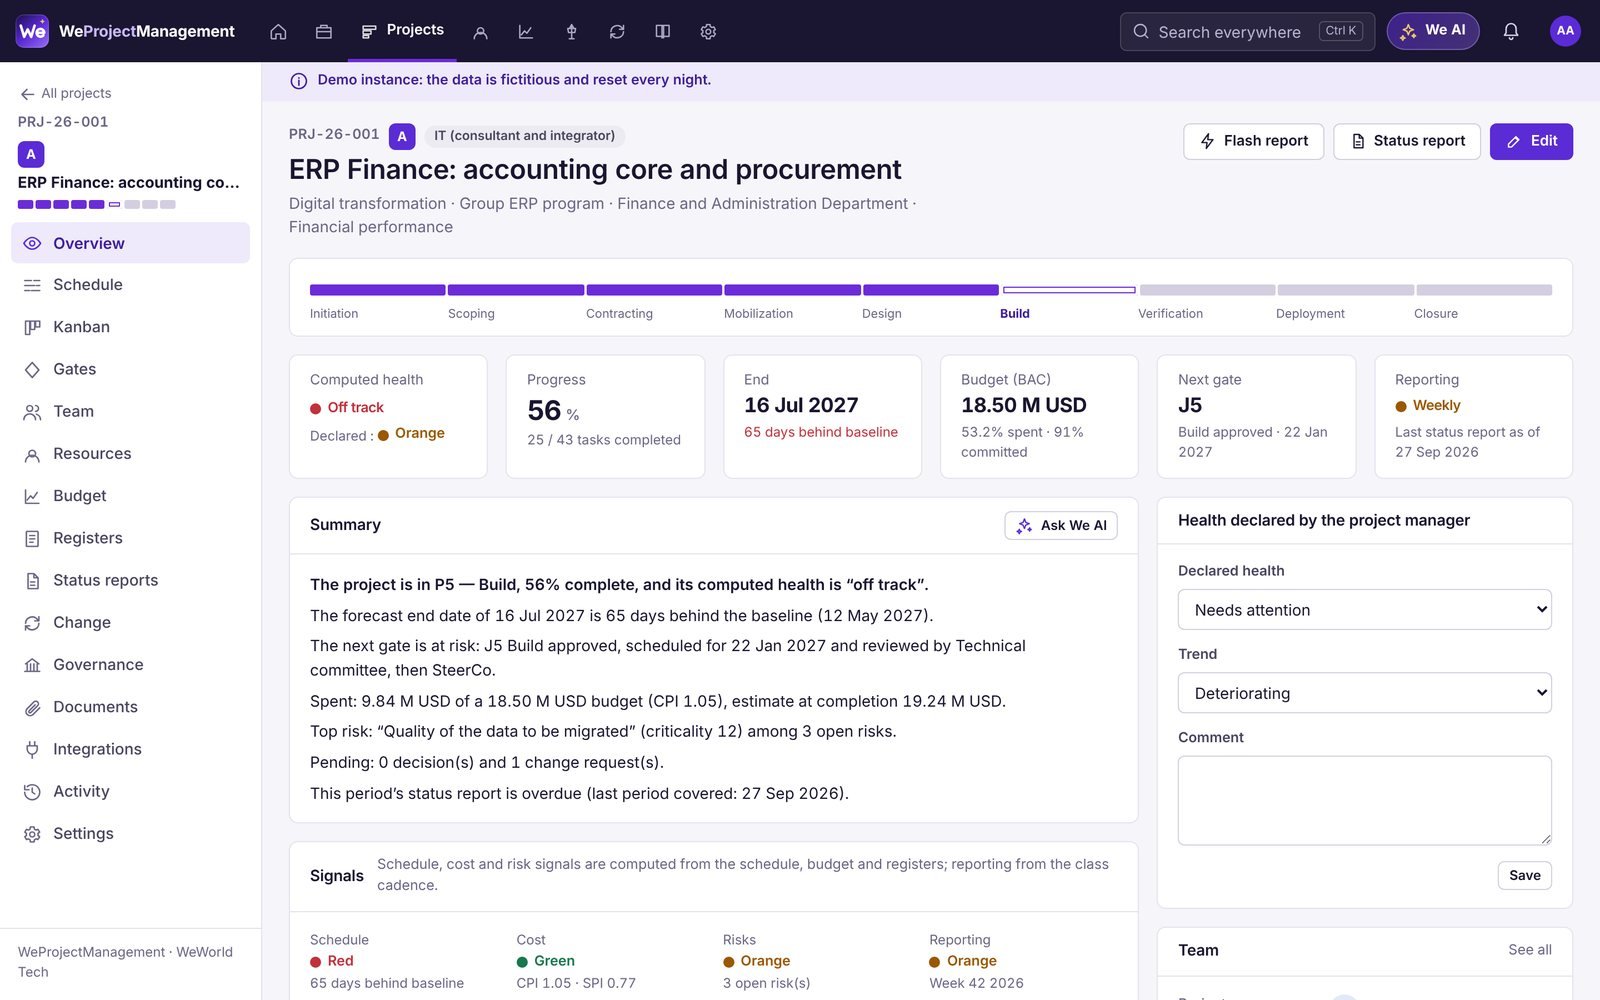The image size is (1600, 1000).
Task: Click the 65 days behind baseline text under End
Action: pos(821,432)
